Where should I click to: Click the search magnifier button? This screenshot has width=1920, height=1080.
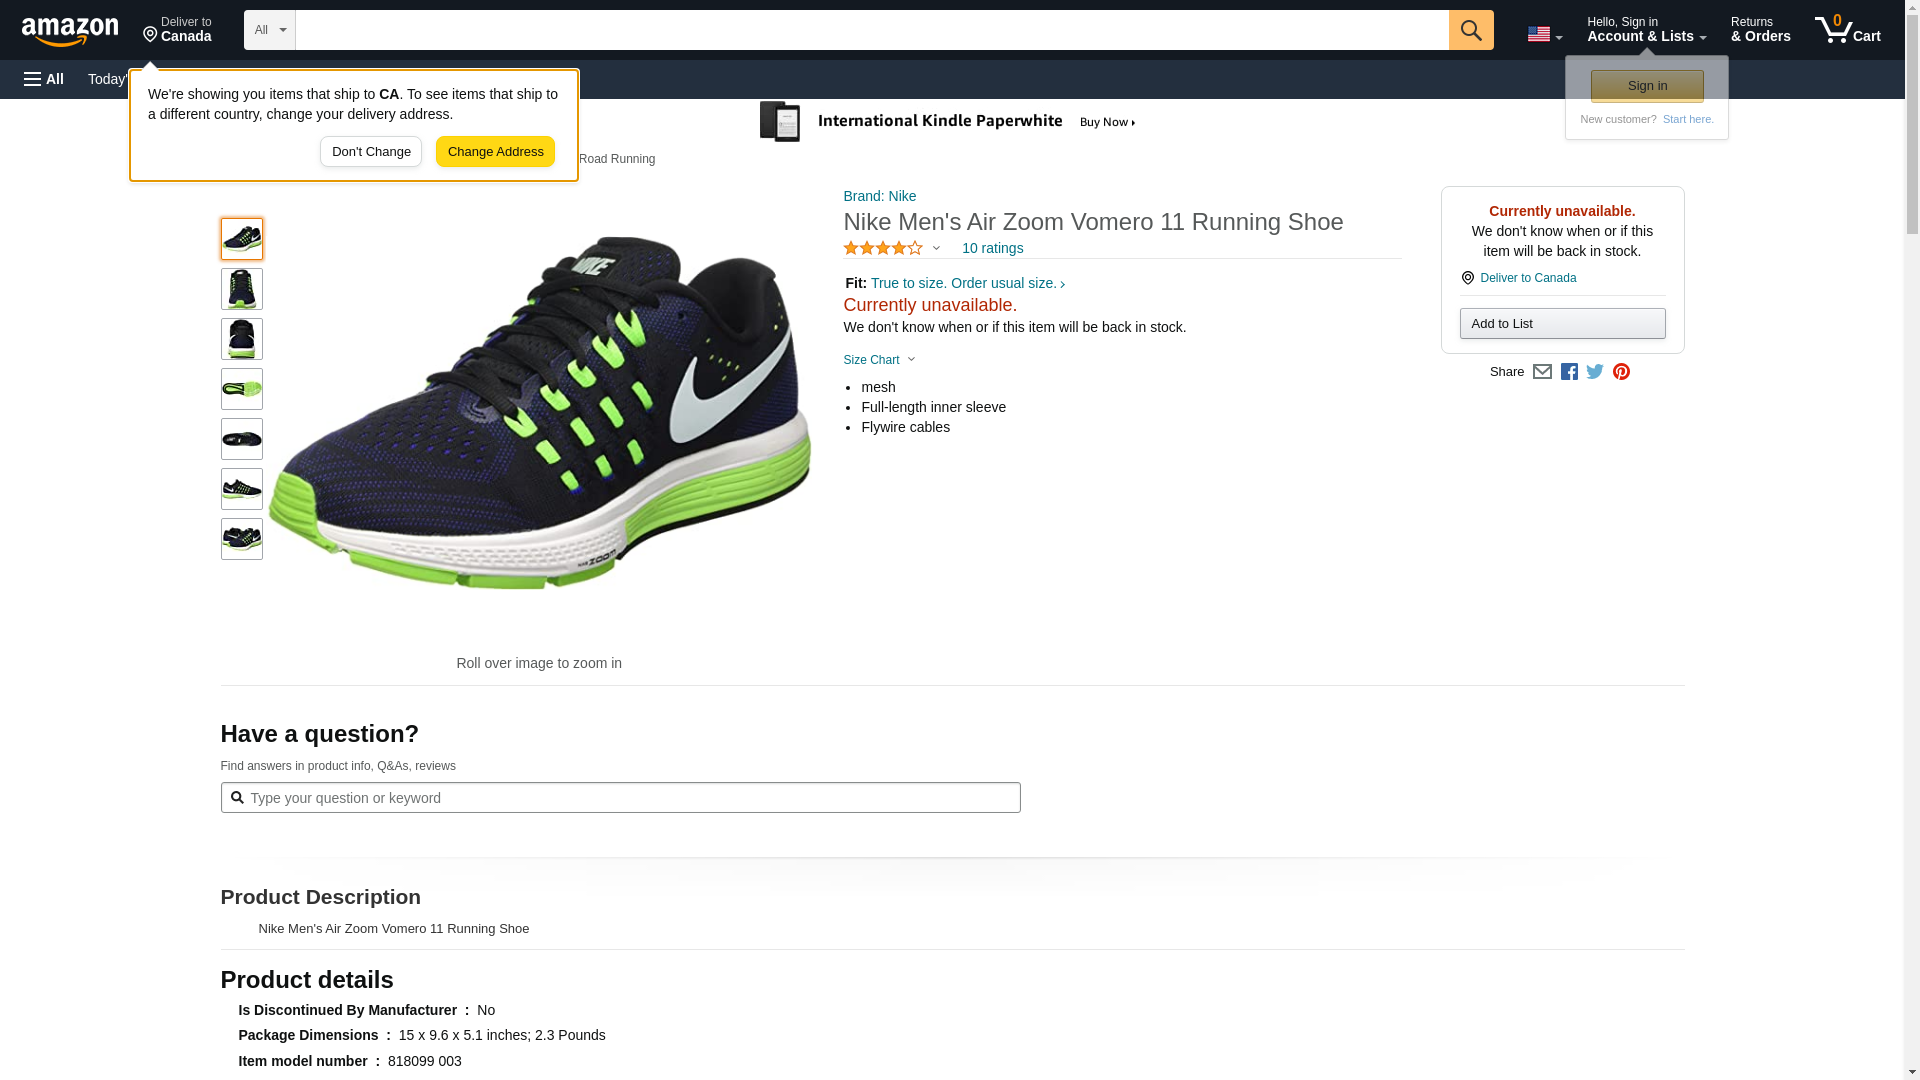[x=1470, y=30]
